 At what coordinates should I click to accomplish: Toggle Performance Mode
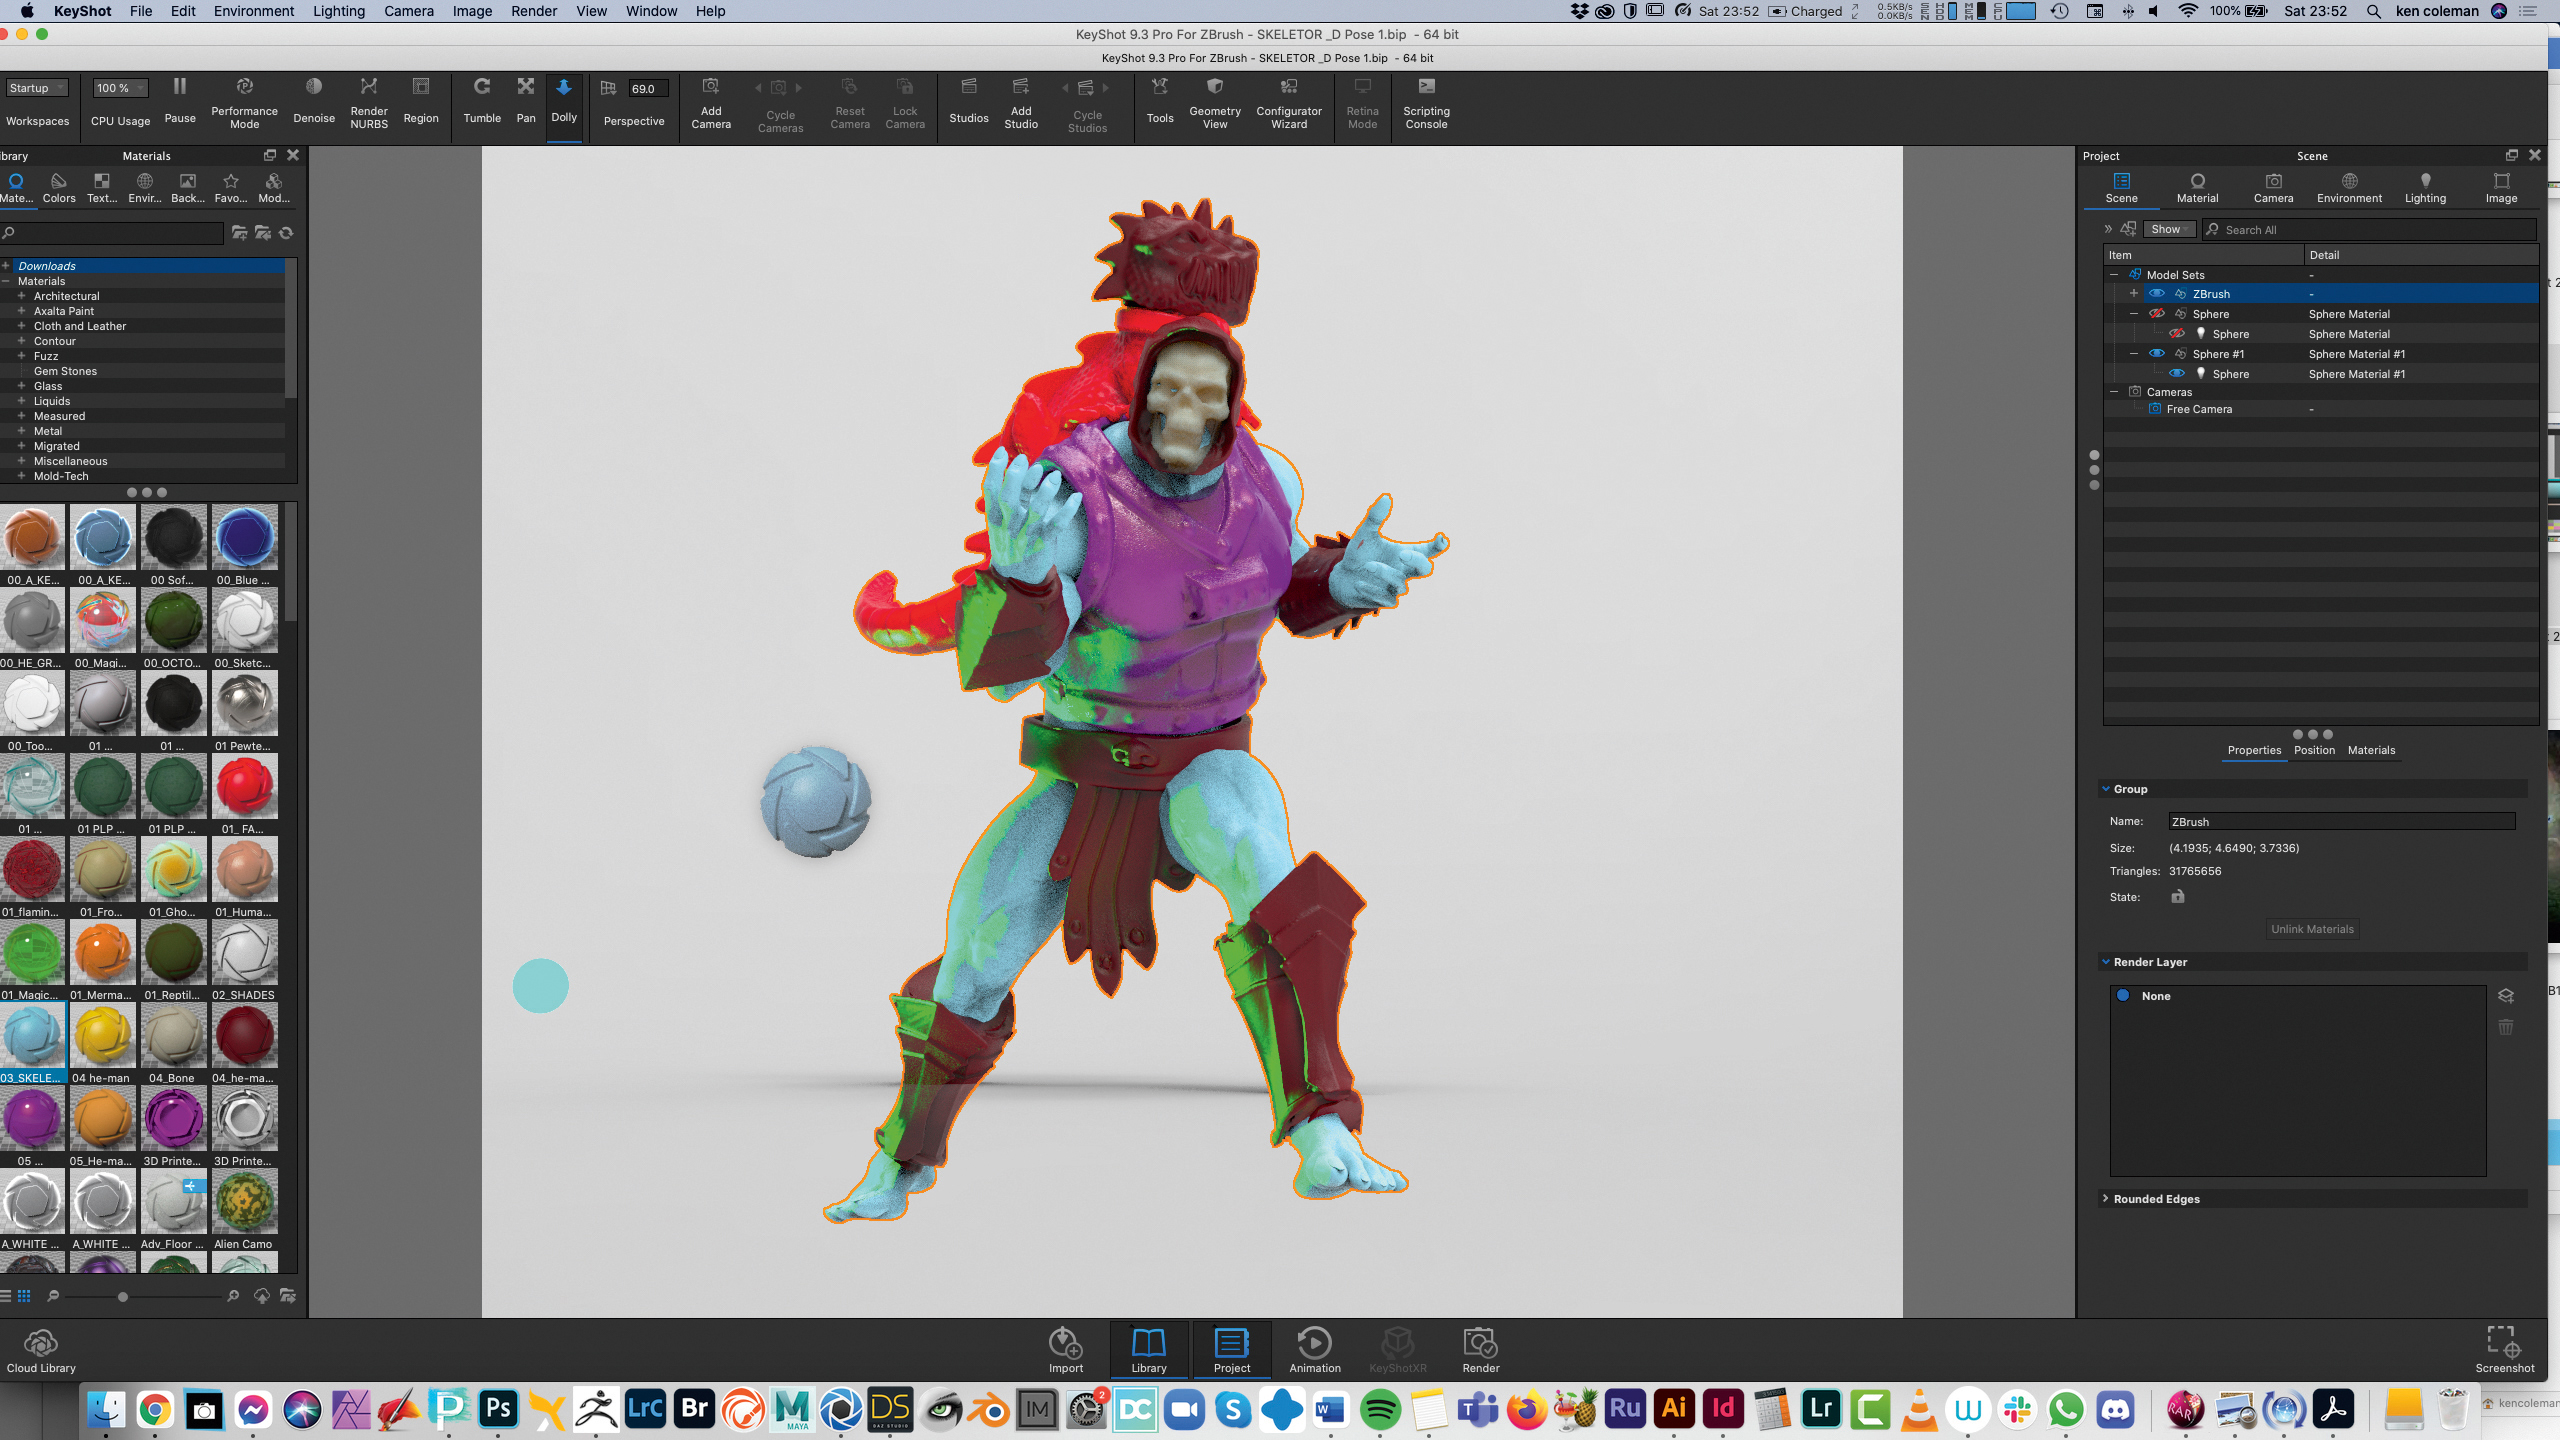(x=244, y=103)
